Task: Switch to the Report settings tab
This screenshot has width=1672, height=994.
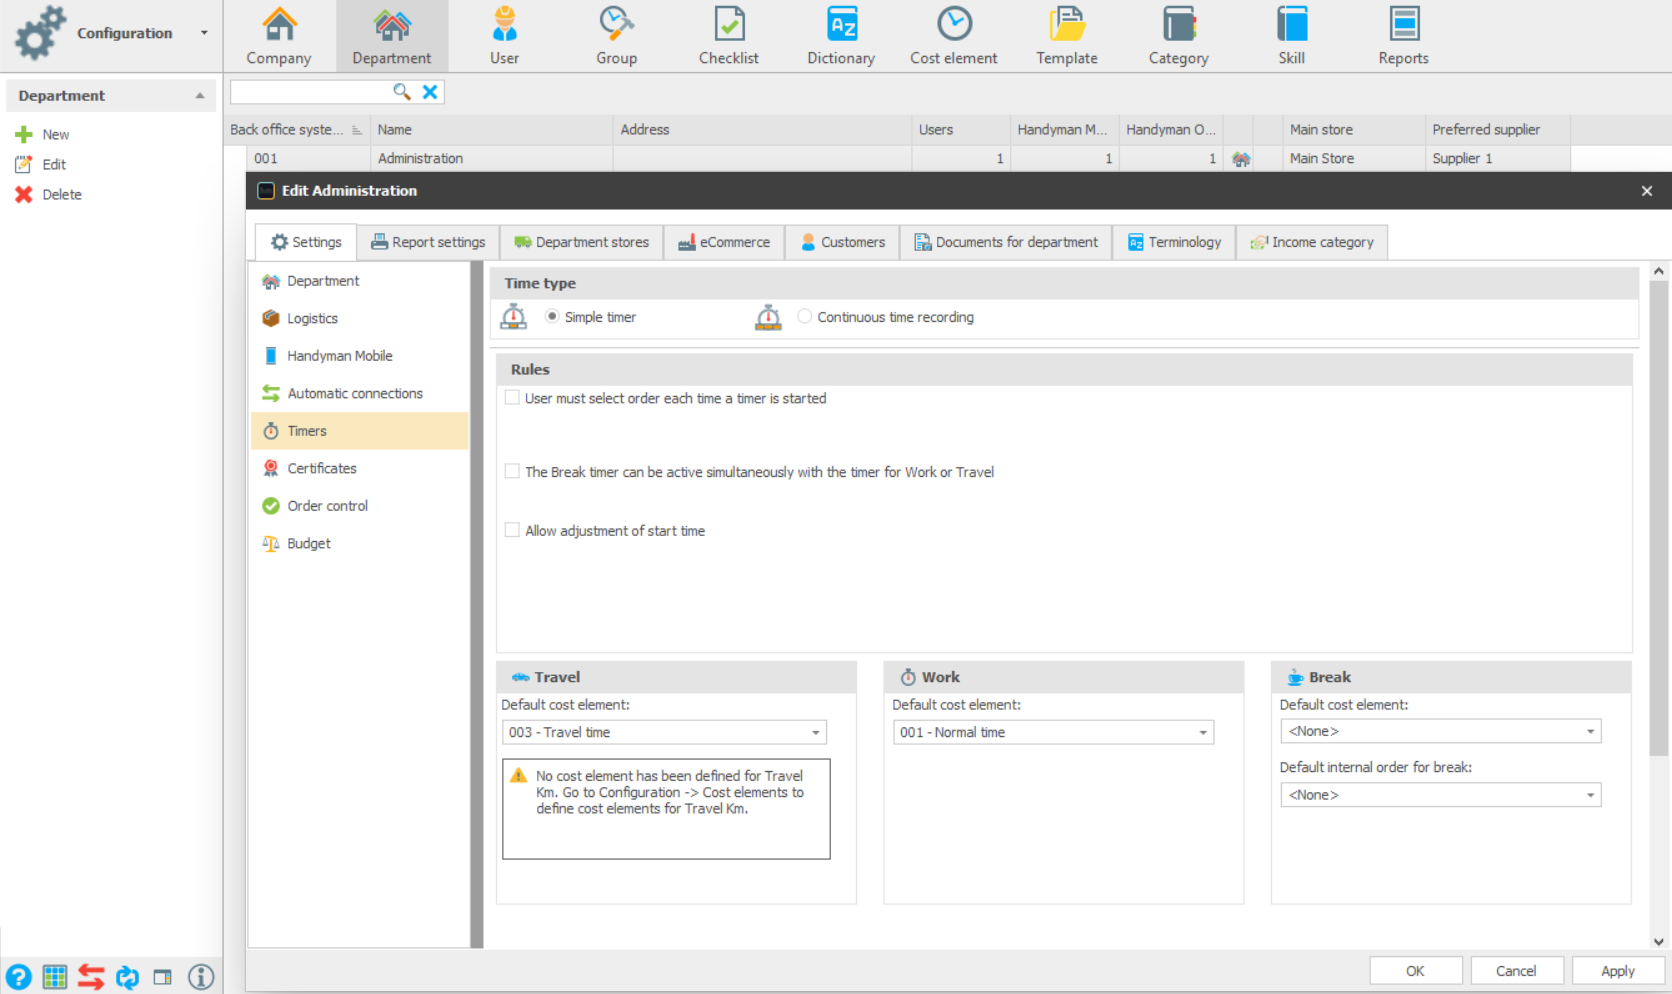Action: click(x=428, y=242)
